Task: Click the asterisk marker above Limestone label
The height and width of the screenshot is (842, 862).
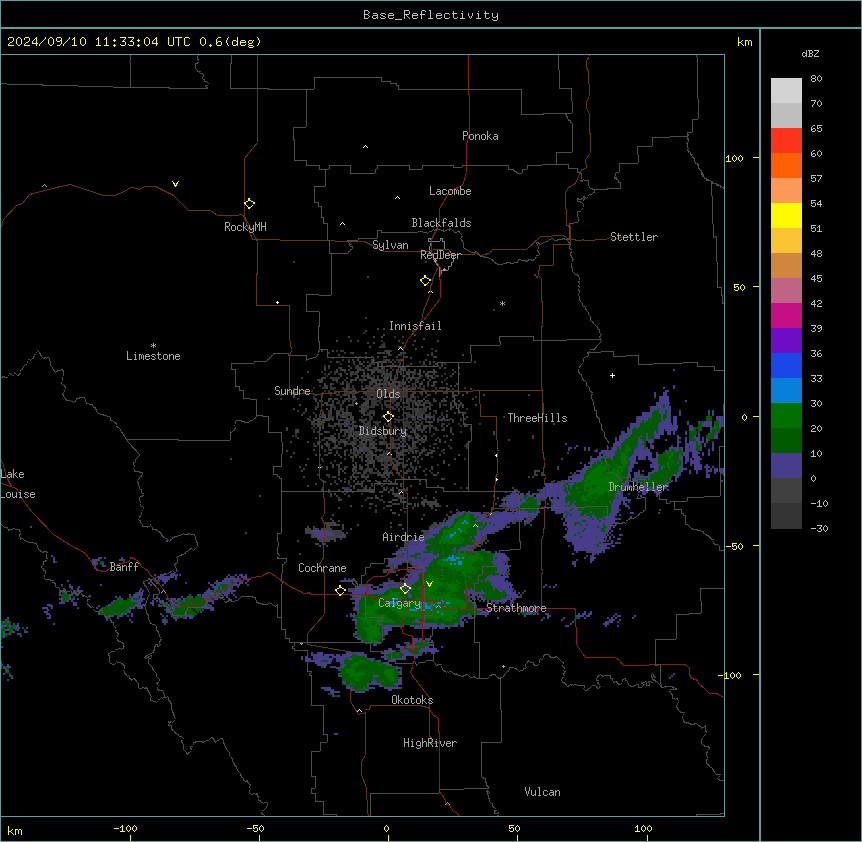Action: pos(153,346)
